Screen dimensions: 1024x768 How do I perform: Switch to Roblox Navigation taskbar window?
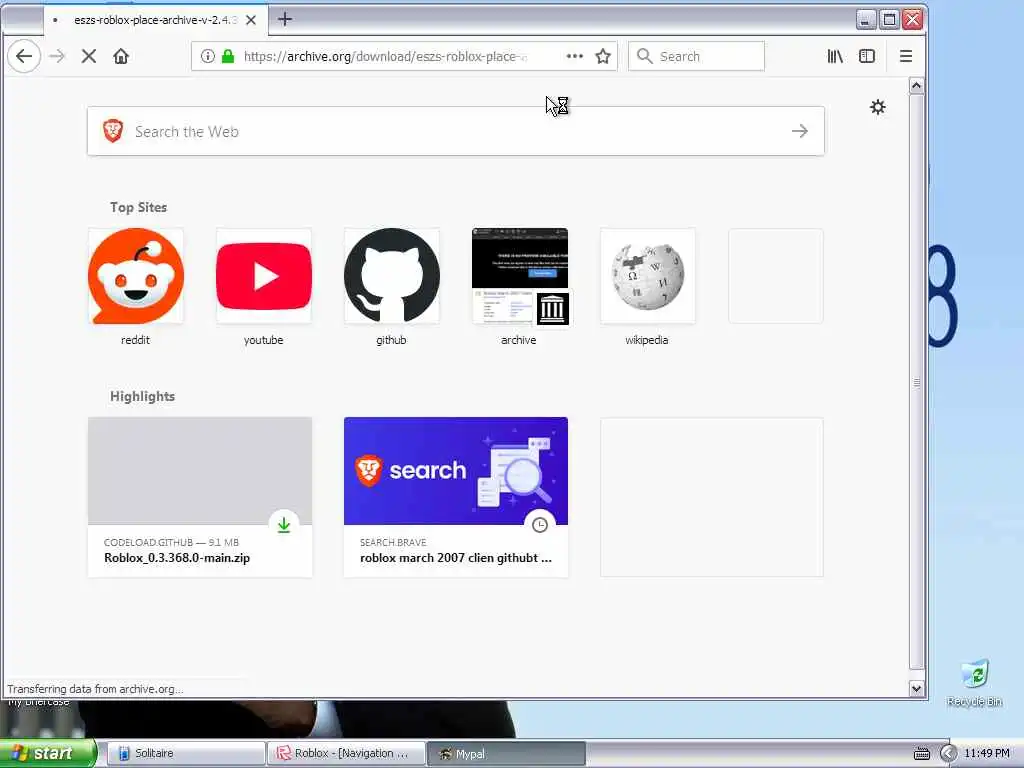(x=346, y=753)
